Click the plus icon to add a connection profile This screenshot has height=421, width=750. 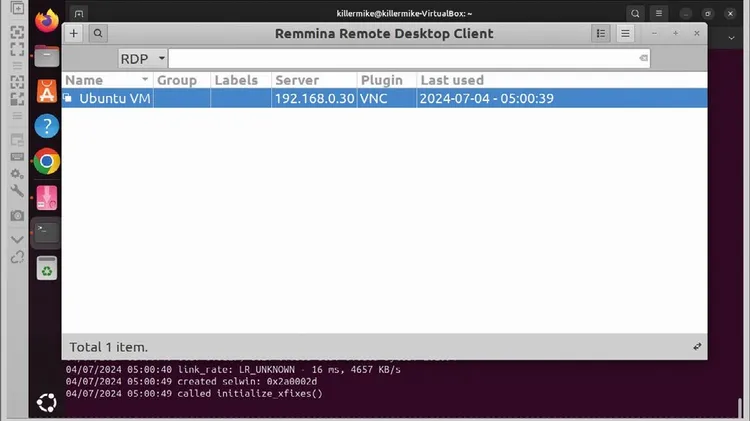point(74,33)
